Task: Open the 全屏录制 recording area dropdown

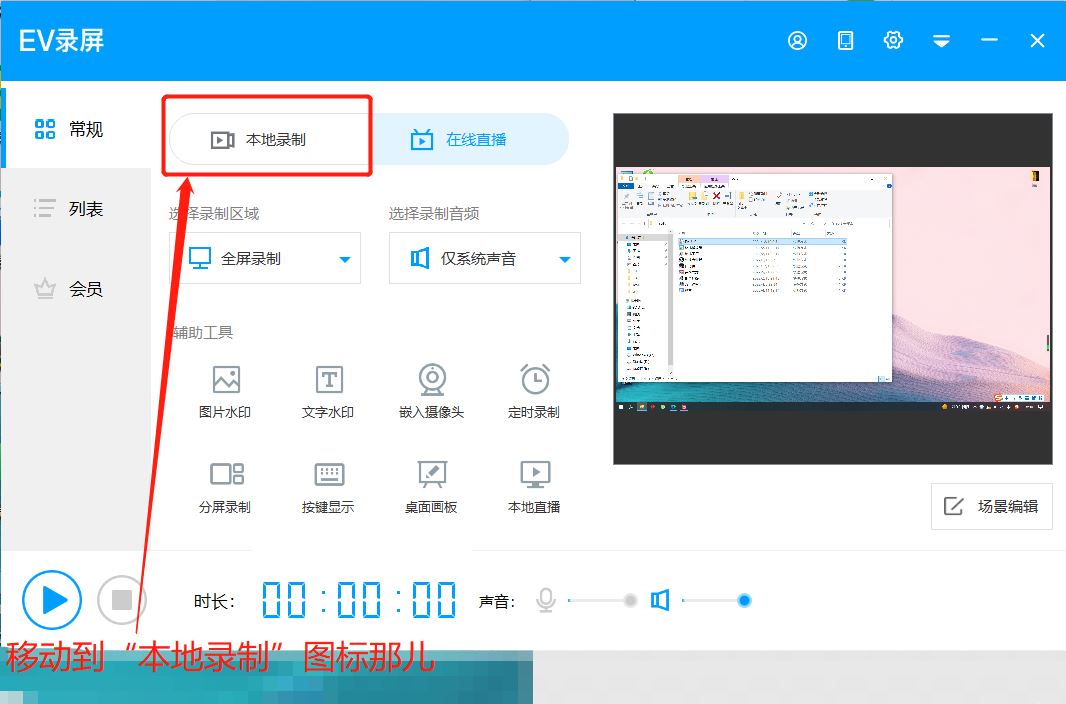Action: pyautogui.click(x=264, y=258)
